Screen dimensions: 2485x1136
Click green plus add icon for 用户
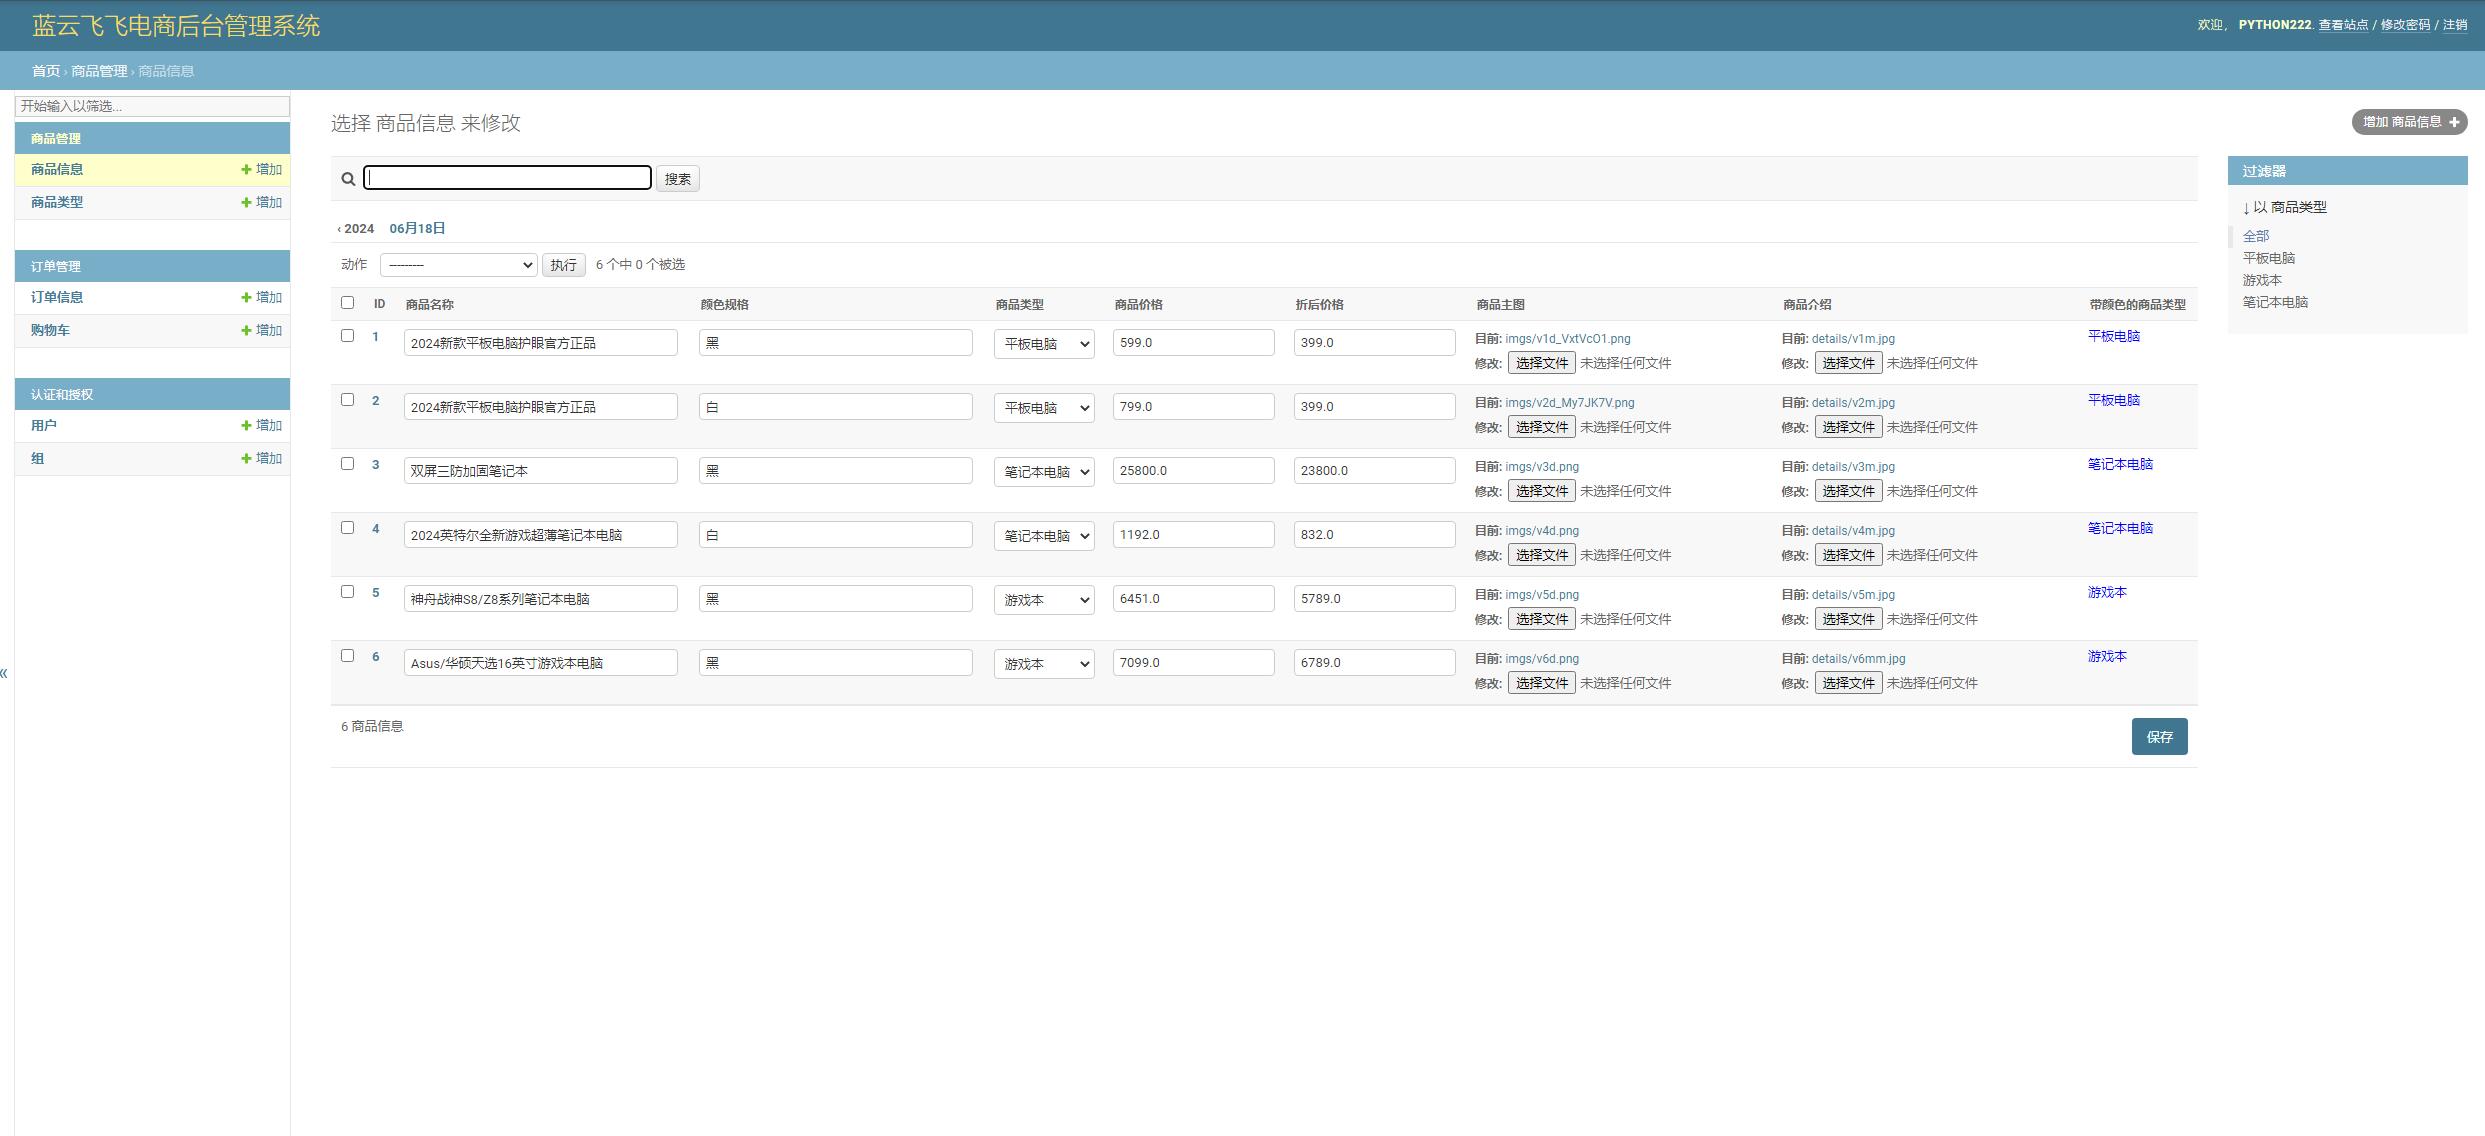click(246, 426)
